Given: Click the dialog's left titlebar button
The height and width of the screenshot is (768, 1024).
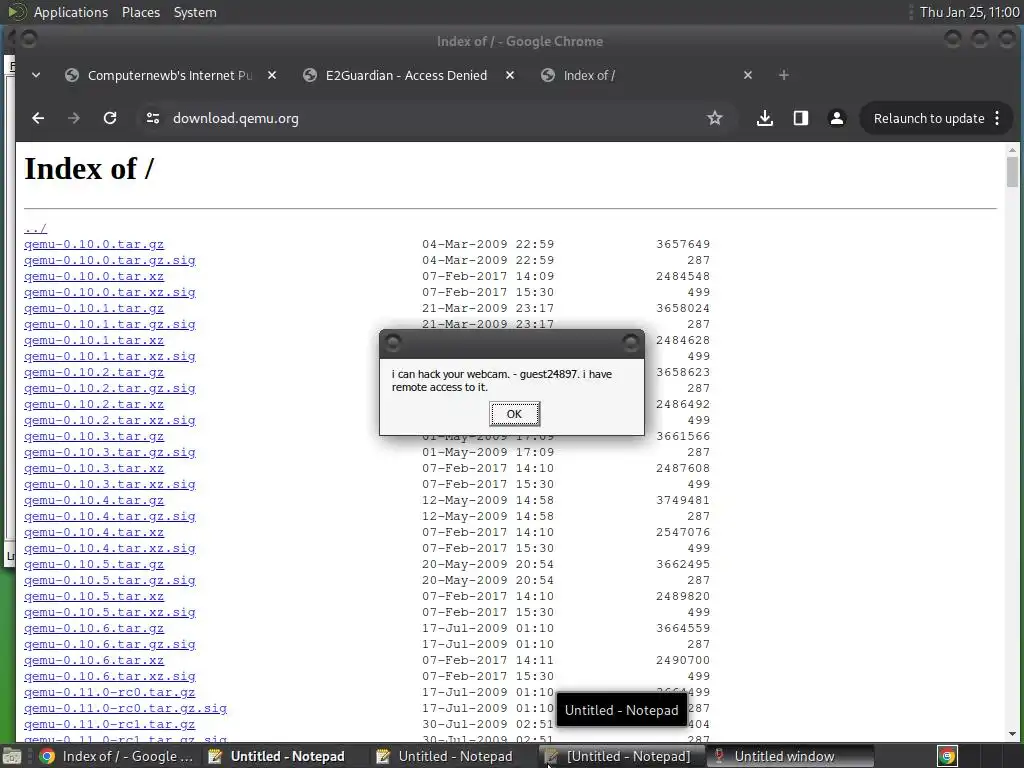Looking at the screenshot, I should 392,343.
